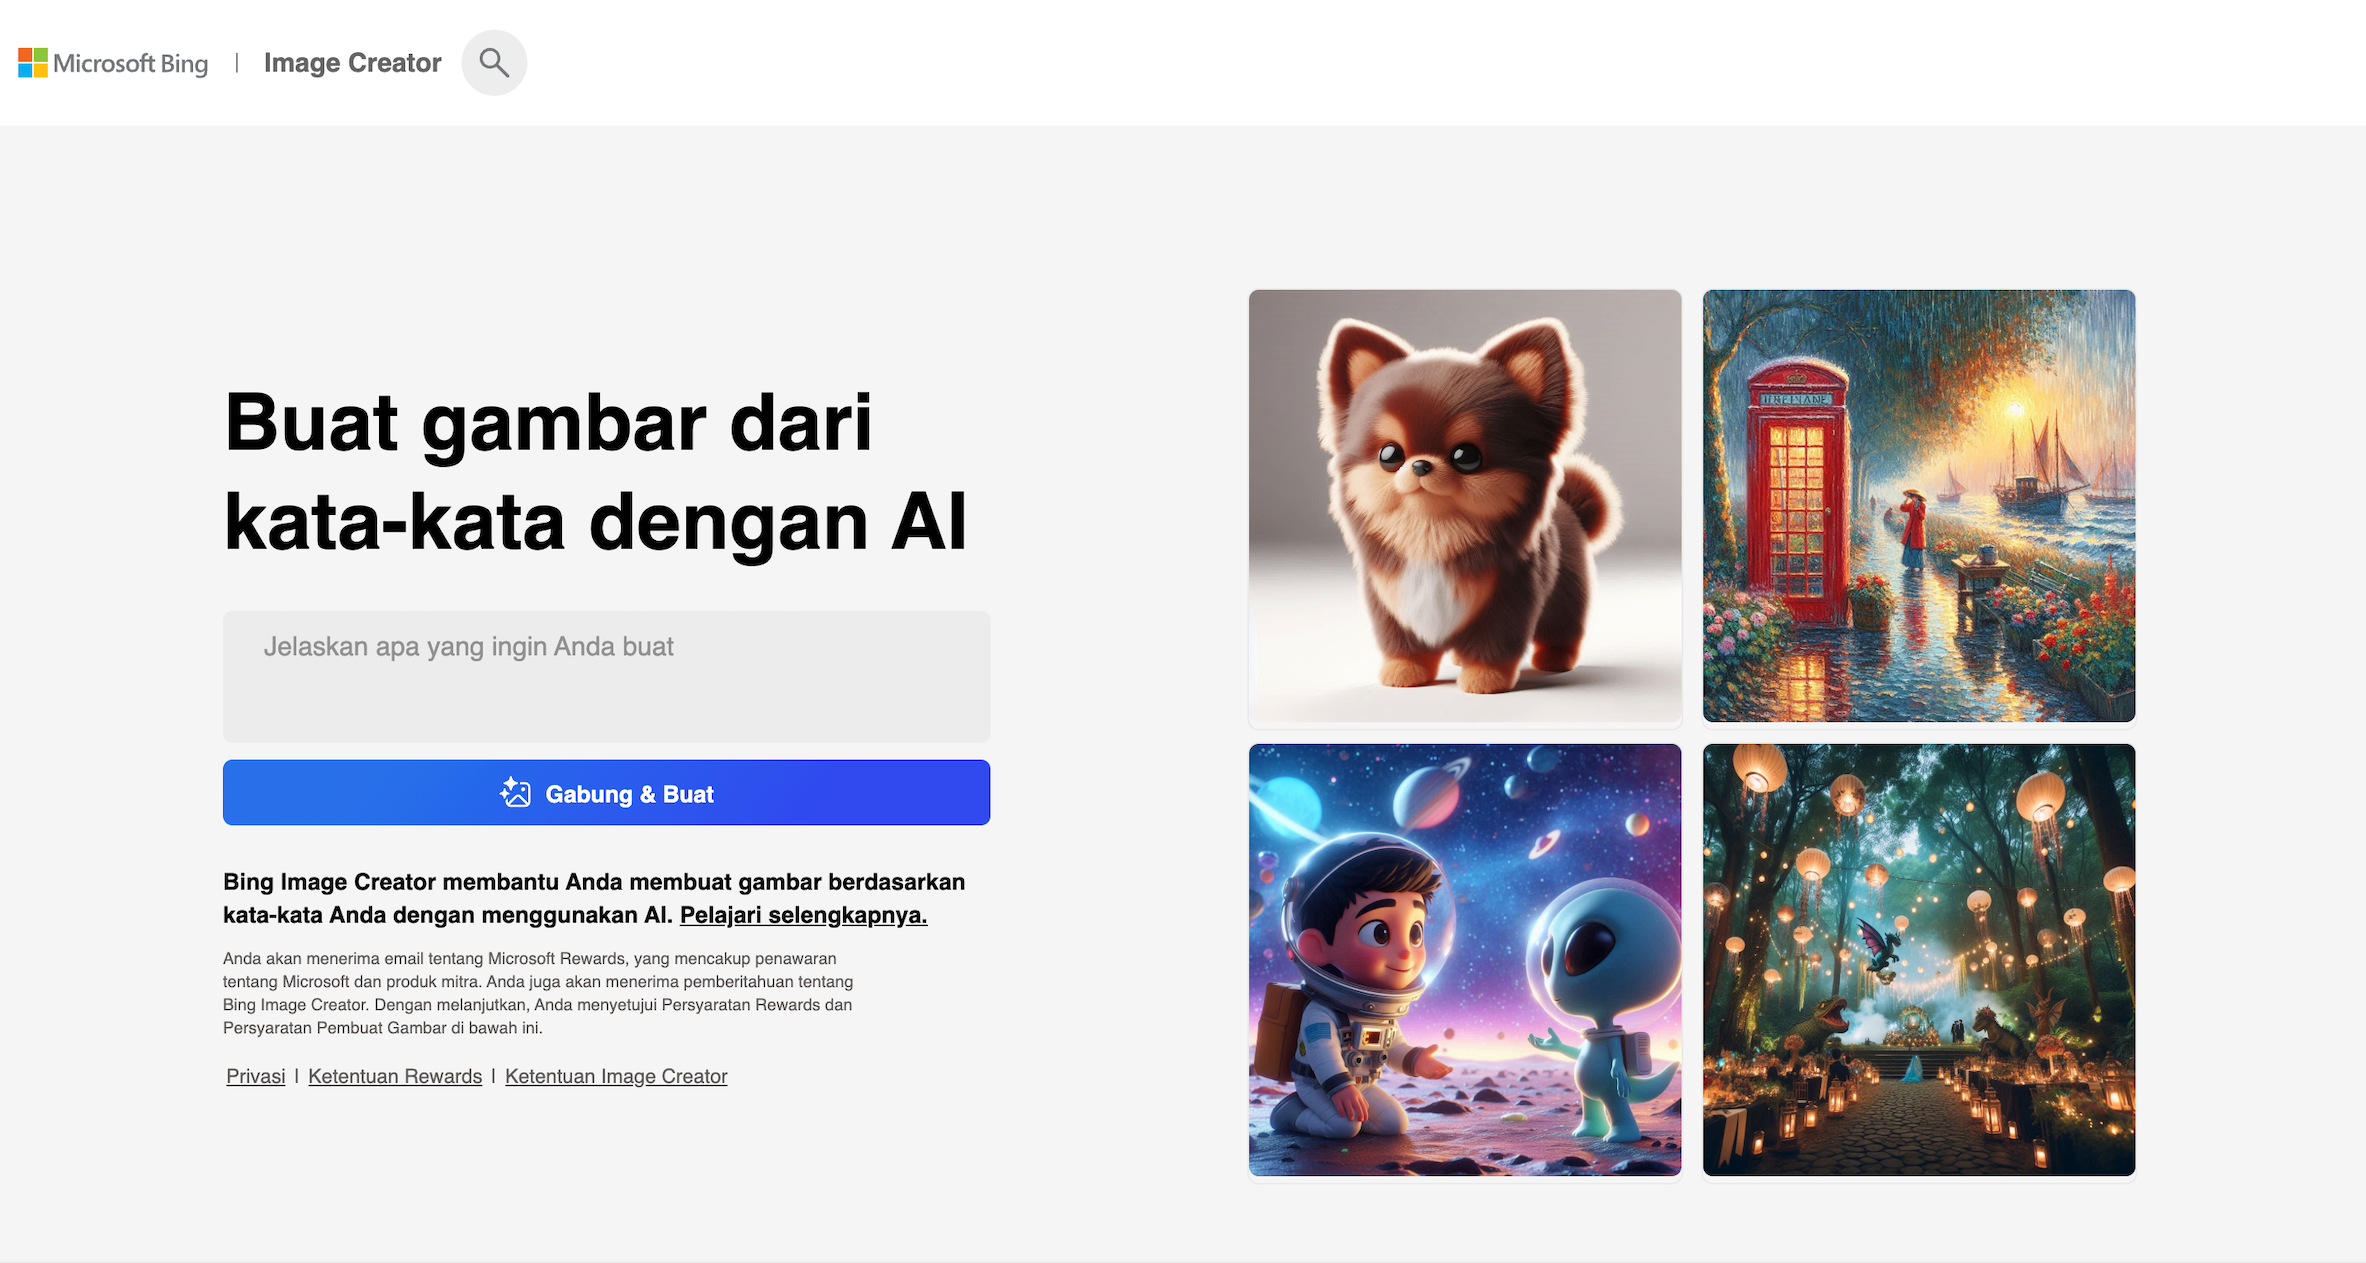Open the magnifying glass search icon

494,63
